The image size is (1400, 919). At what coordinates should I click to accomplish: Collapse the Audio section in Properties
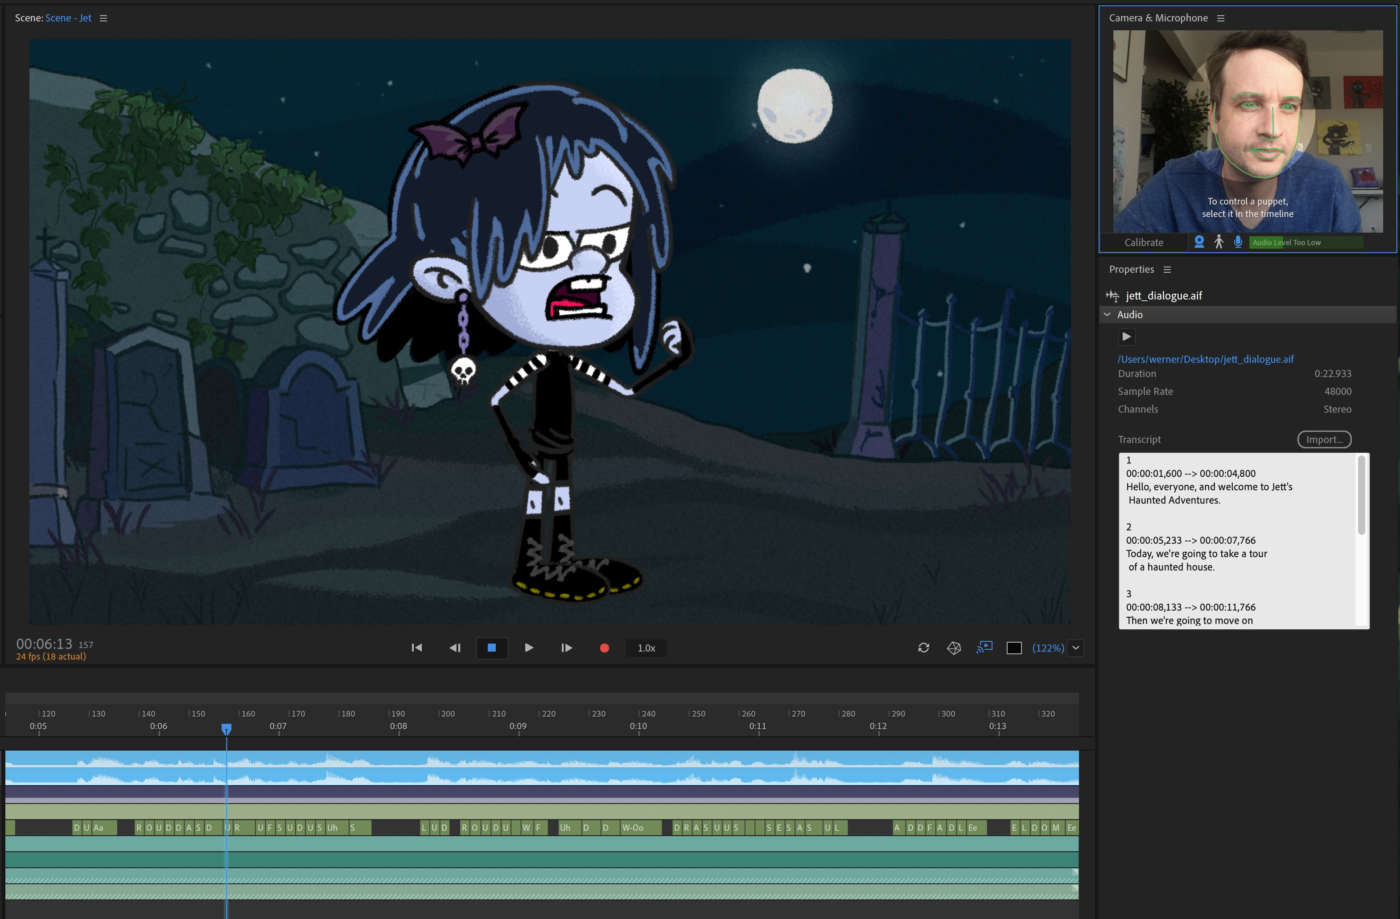1107,314
